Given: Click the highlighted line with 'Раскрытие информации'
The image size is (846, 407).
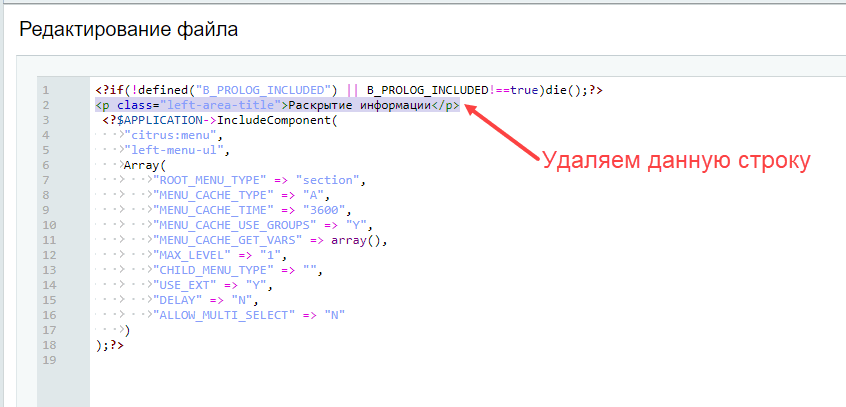Looking at the screenshot, I should point(277,105).
